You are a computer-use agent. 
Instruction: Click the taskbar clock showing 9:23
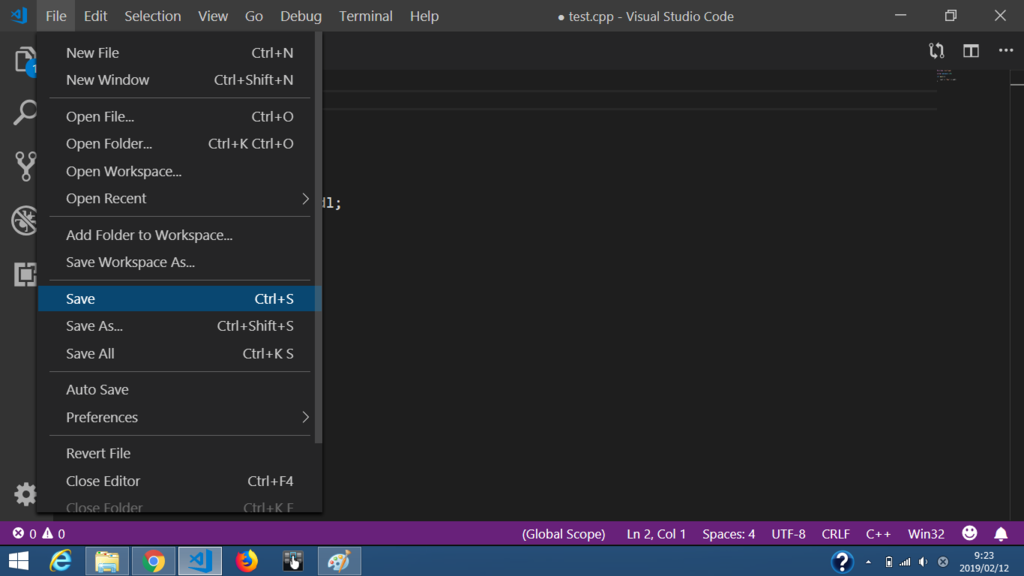click(984, 562)
